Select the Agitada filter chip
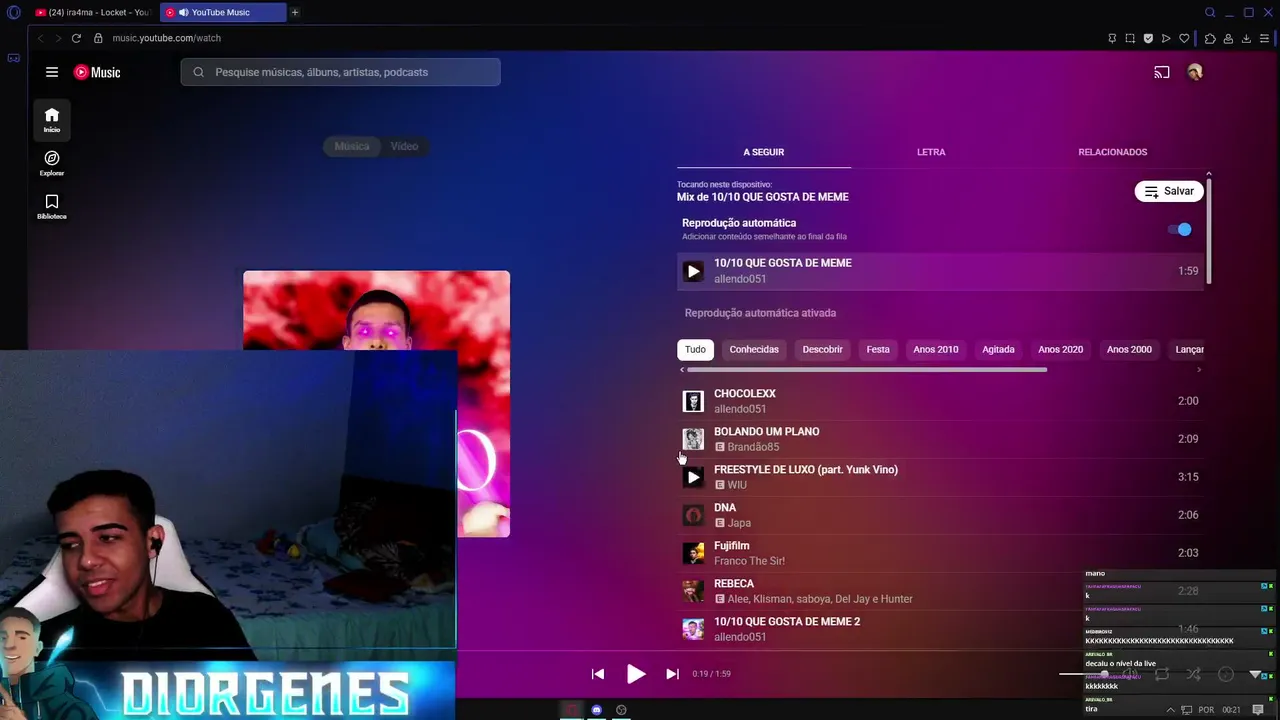 tap(998, 349)
